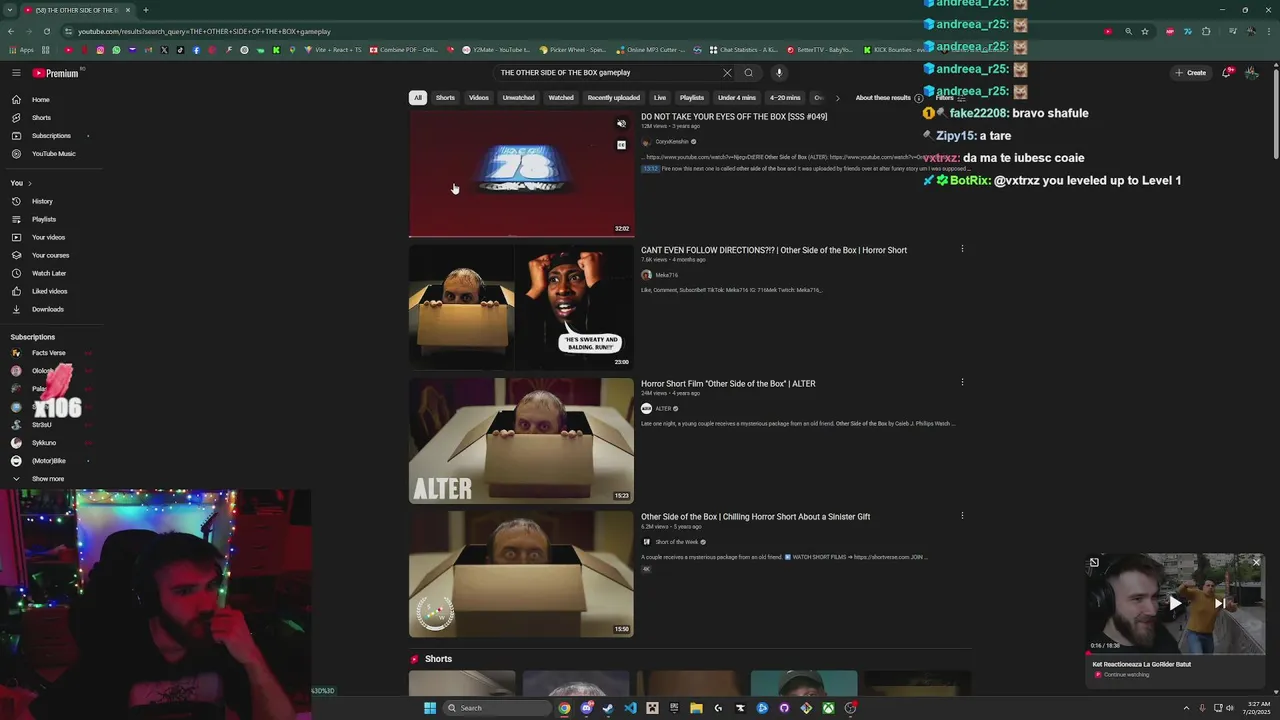Viewport: 1280px width, 720px height.
Task: Select the Shorts filter chip
Action: click(445, 98)
